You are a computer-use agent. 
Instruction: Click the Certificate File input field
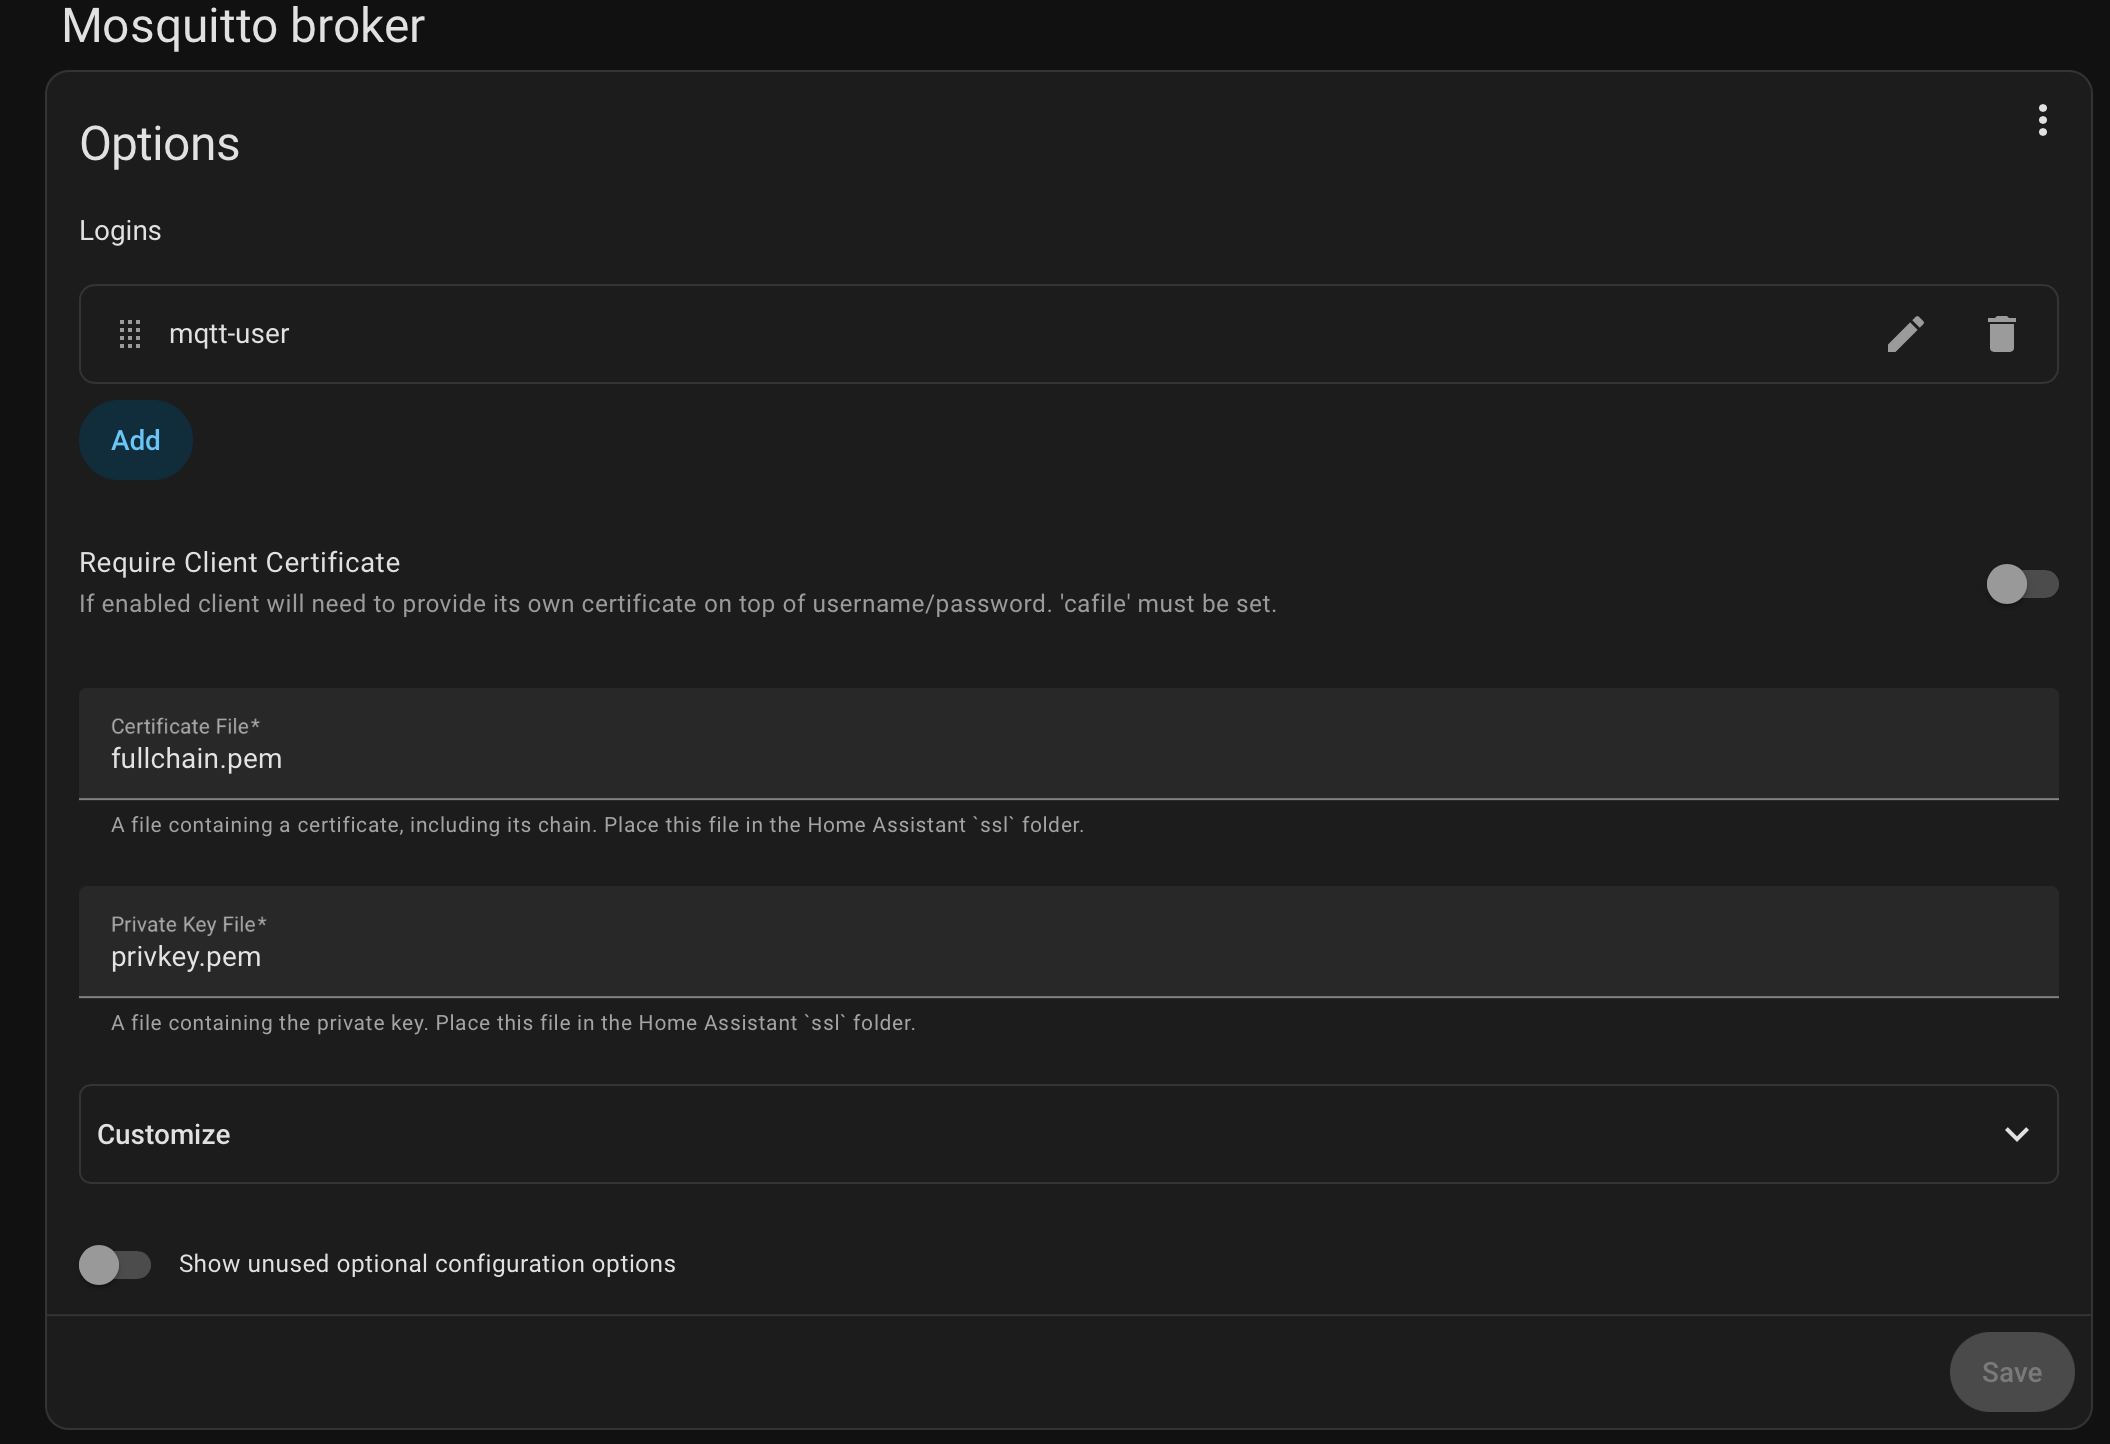1067,758
